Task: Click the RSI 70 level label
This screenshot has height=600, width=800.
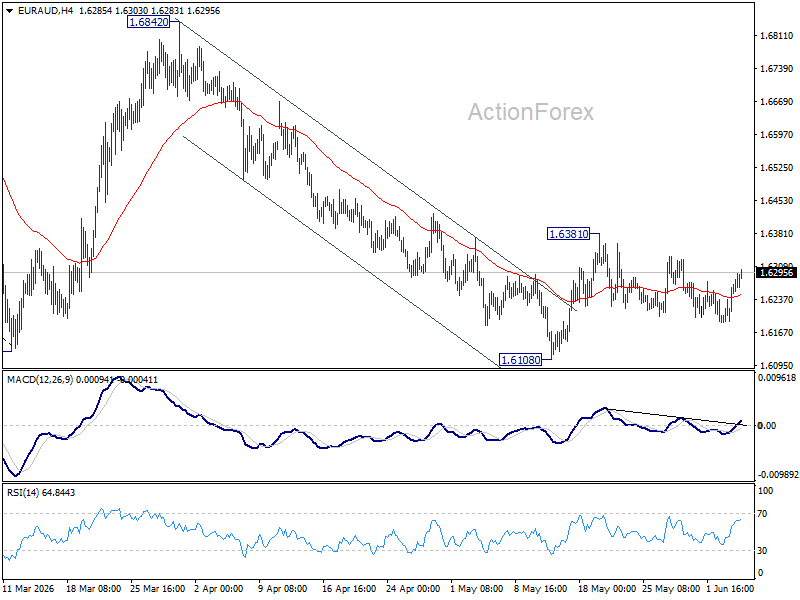Action: tap(763, 514)
